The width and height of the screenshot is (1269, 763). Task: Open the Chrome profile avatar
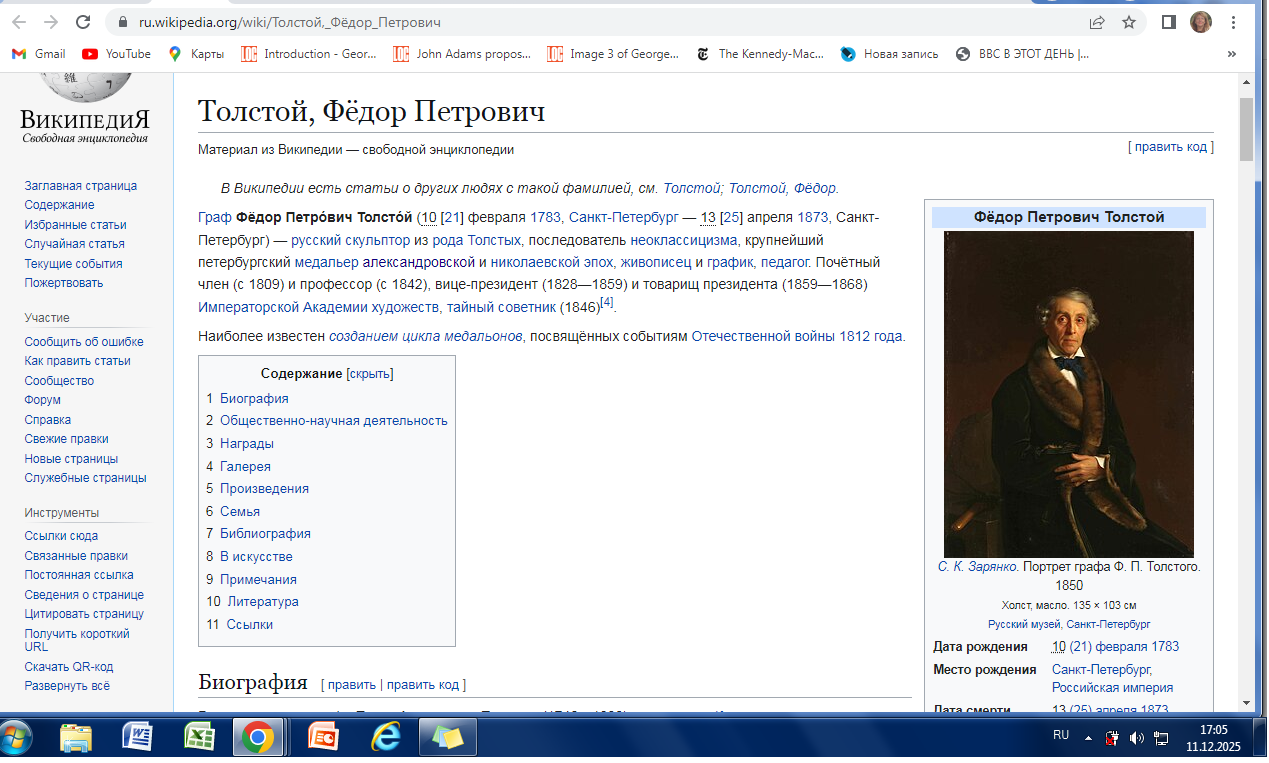pyautogui.click(x=1201, y=22)
